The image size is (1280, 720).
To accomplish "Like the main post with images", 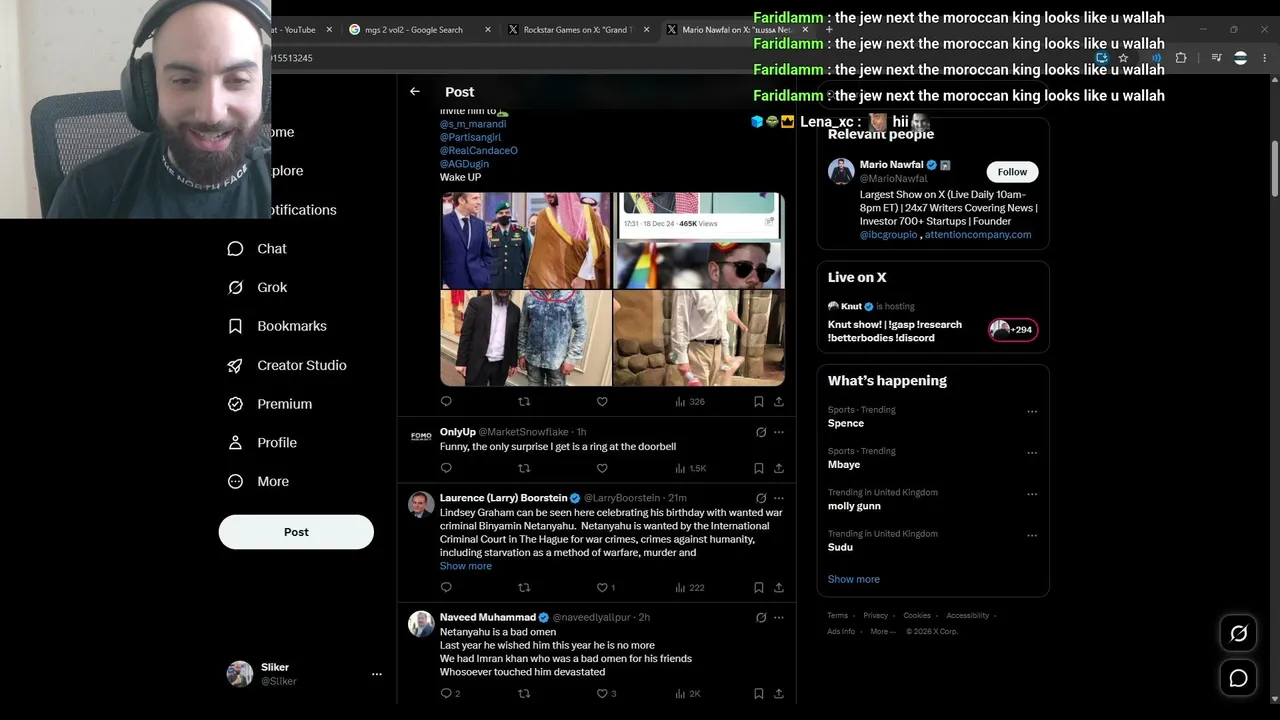I will (x=602, y=401).
